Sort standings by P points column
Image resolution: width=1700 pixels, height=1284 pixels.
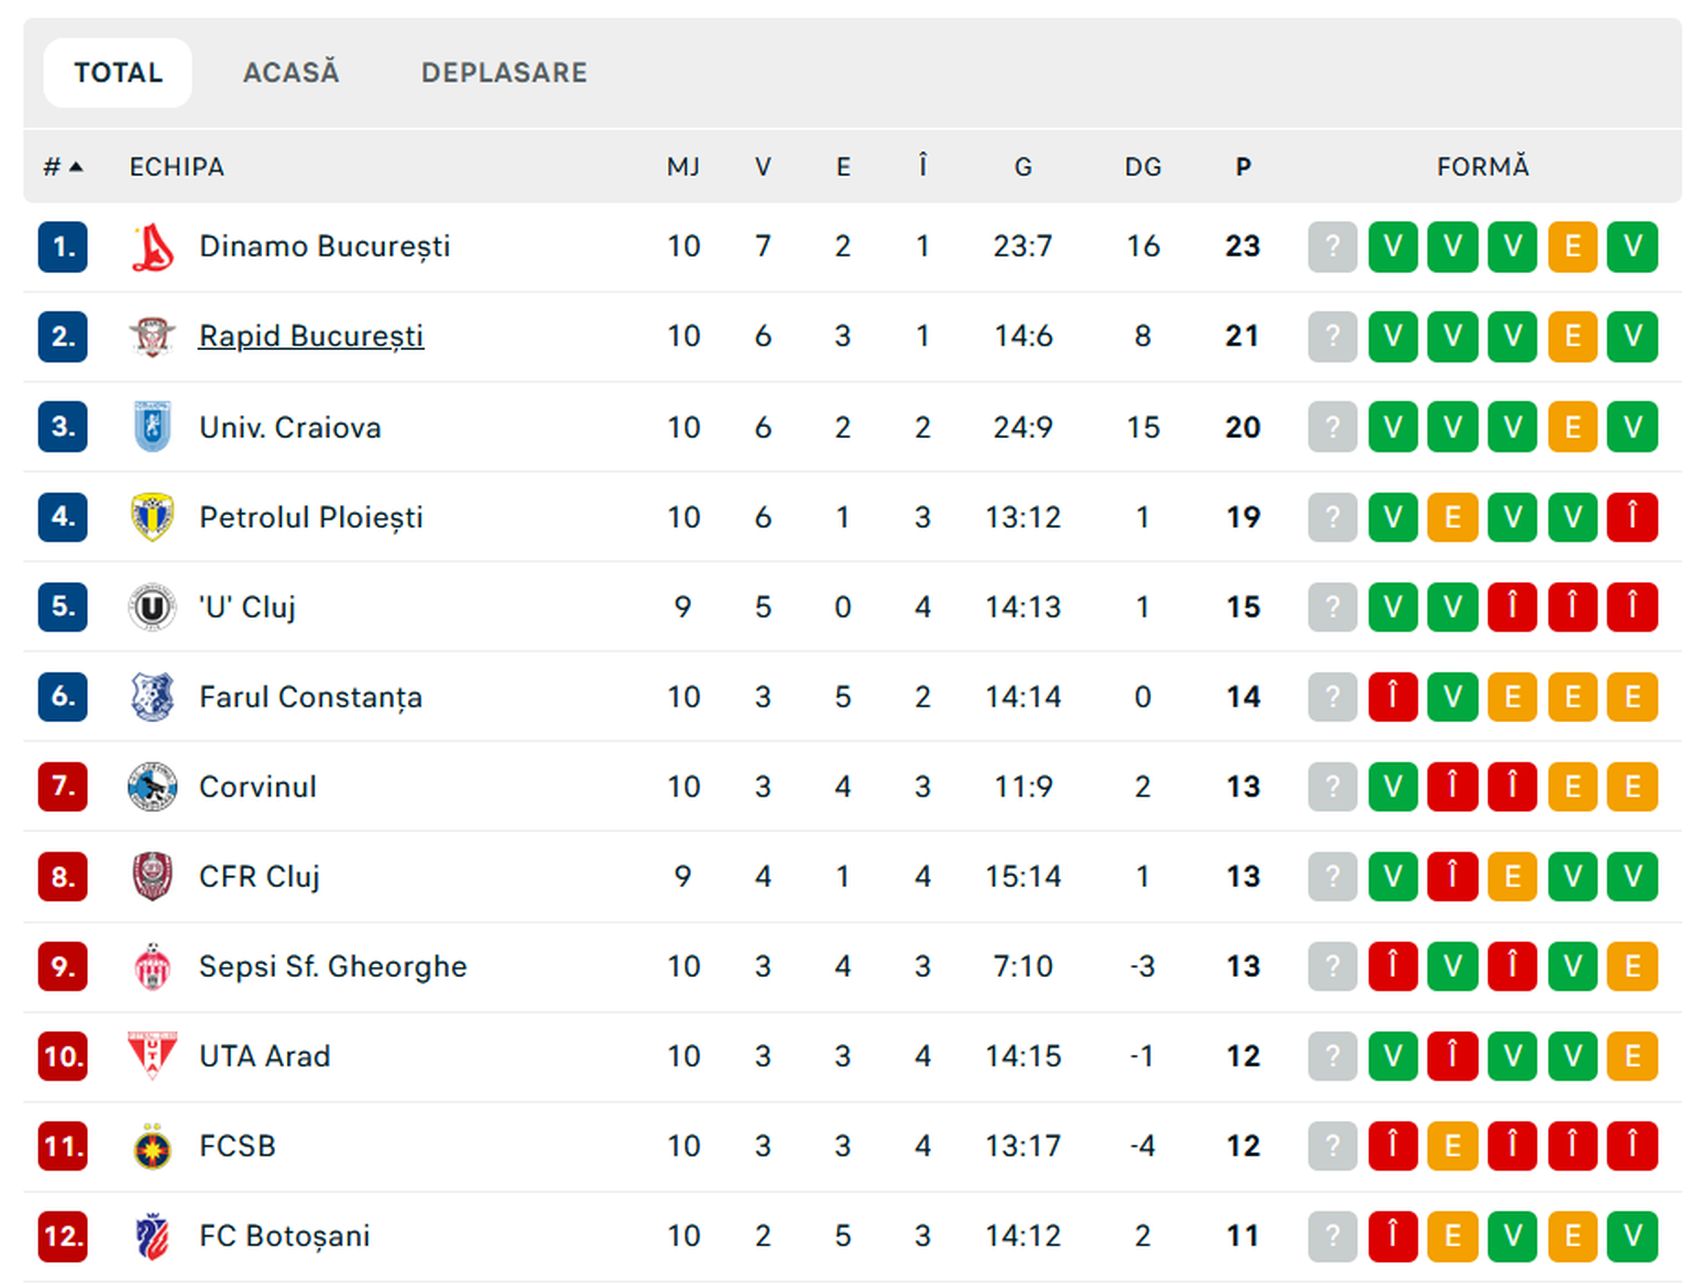(1243, 167)
